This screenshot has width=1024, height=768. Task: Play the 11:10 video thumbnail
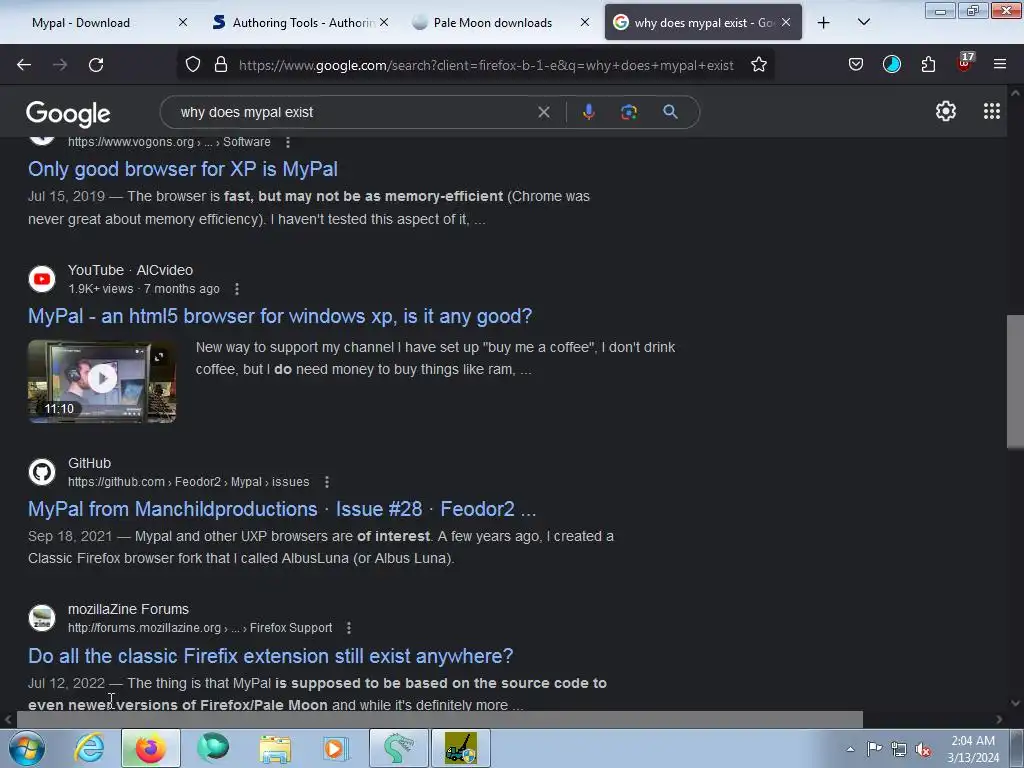pyautogui.click(x=102, y=381)
